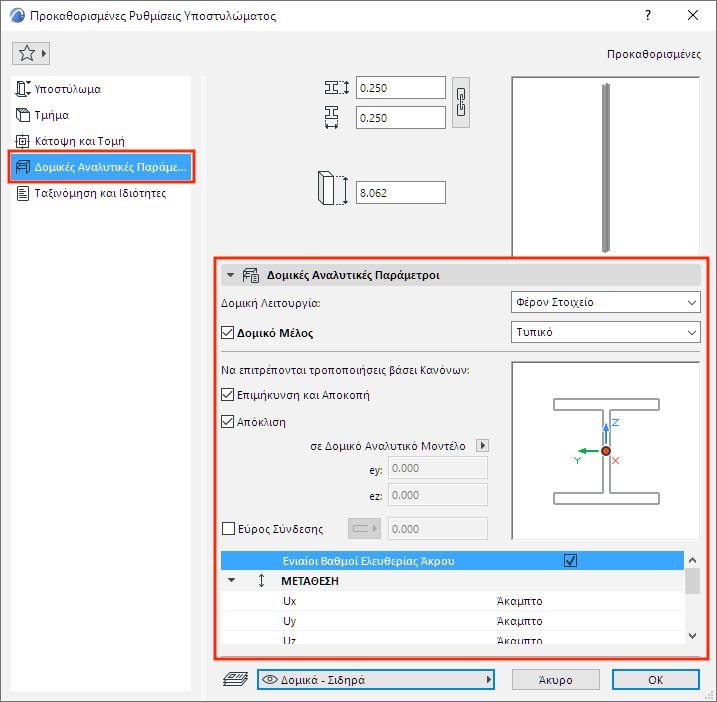Click the profile width dimension icon
Screen dimensions: 717x702
pos(332,118)
